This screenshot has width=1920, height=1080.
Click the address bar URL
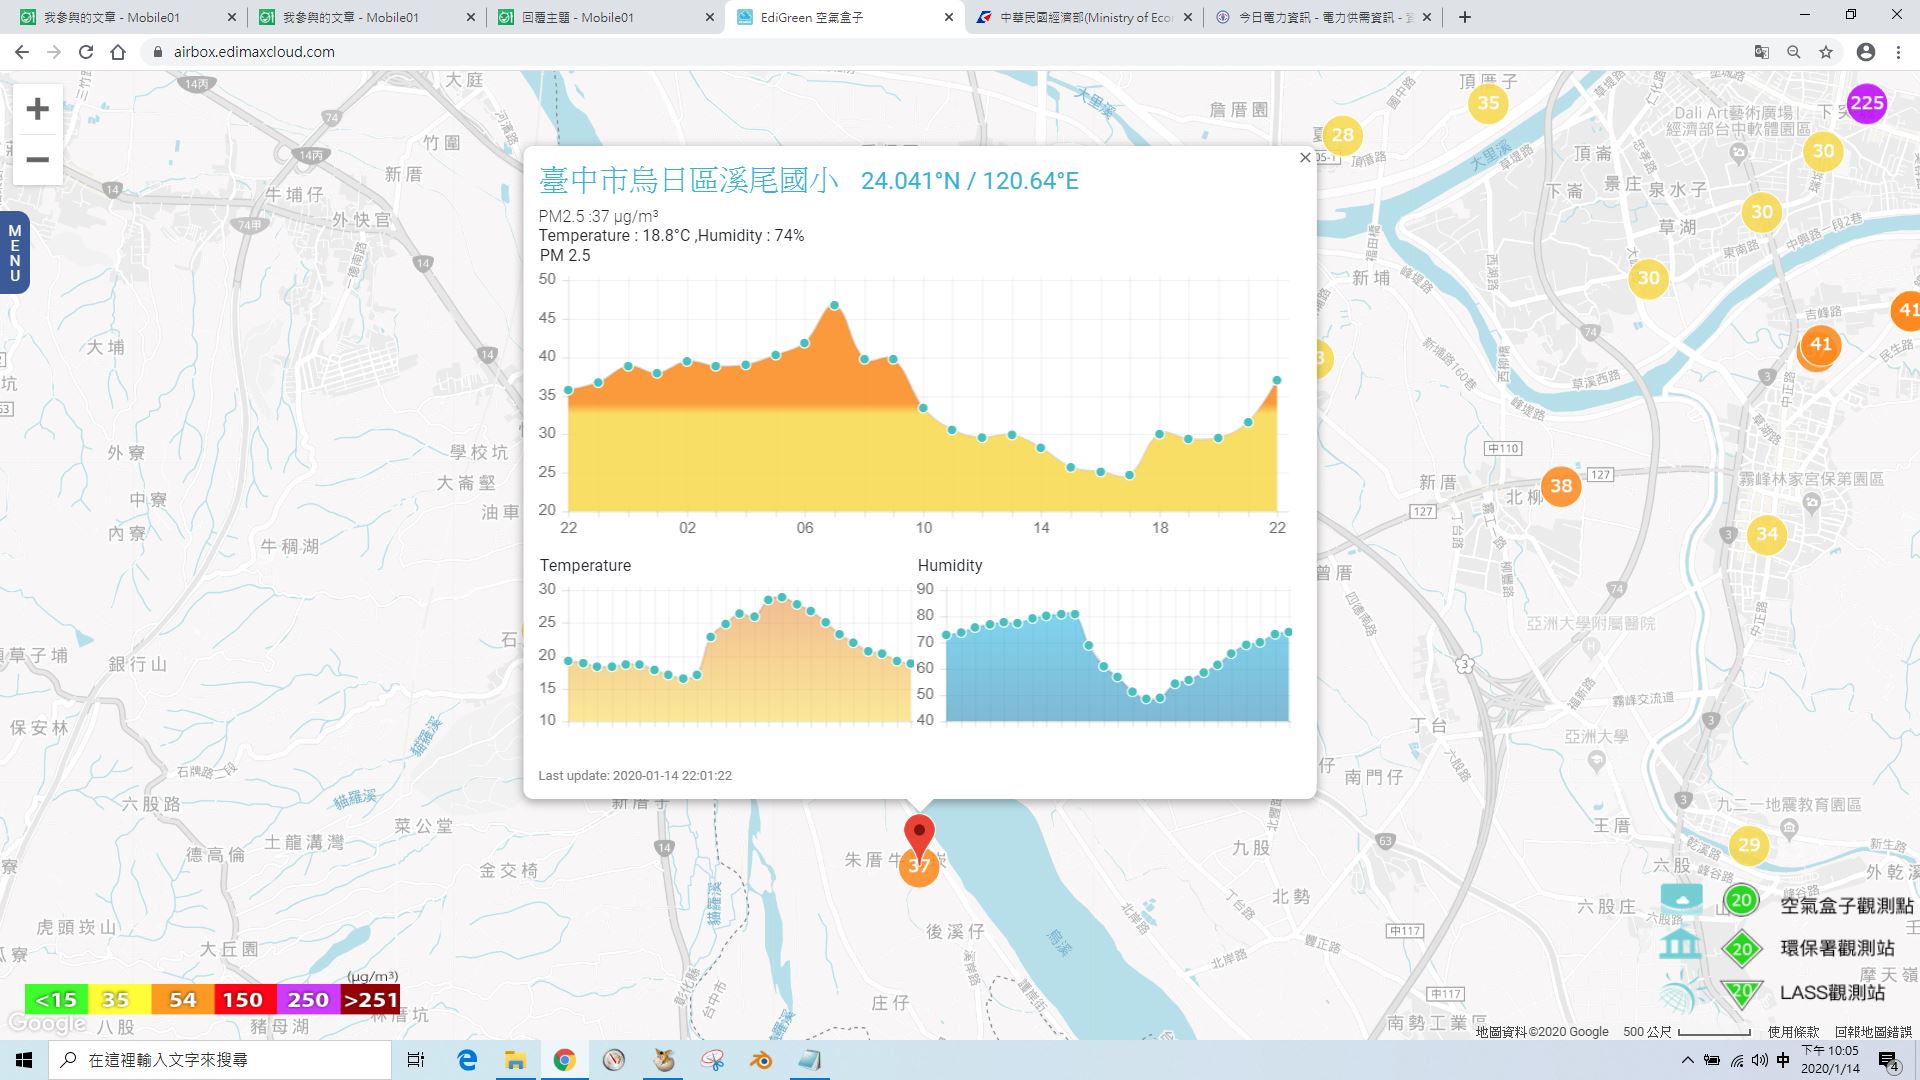254,52
